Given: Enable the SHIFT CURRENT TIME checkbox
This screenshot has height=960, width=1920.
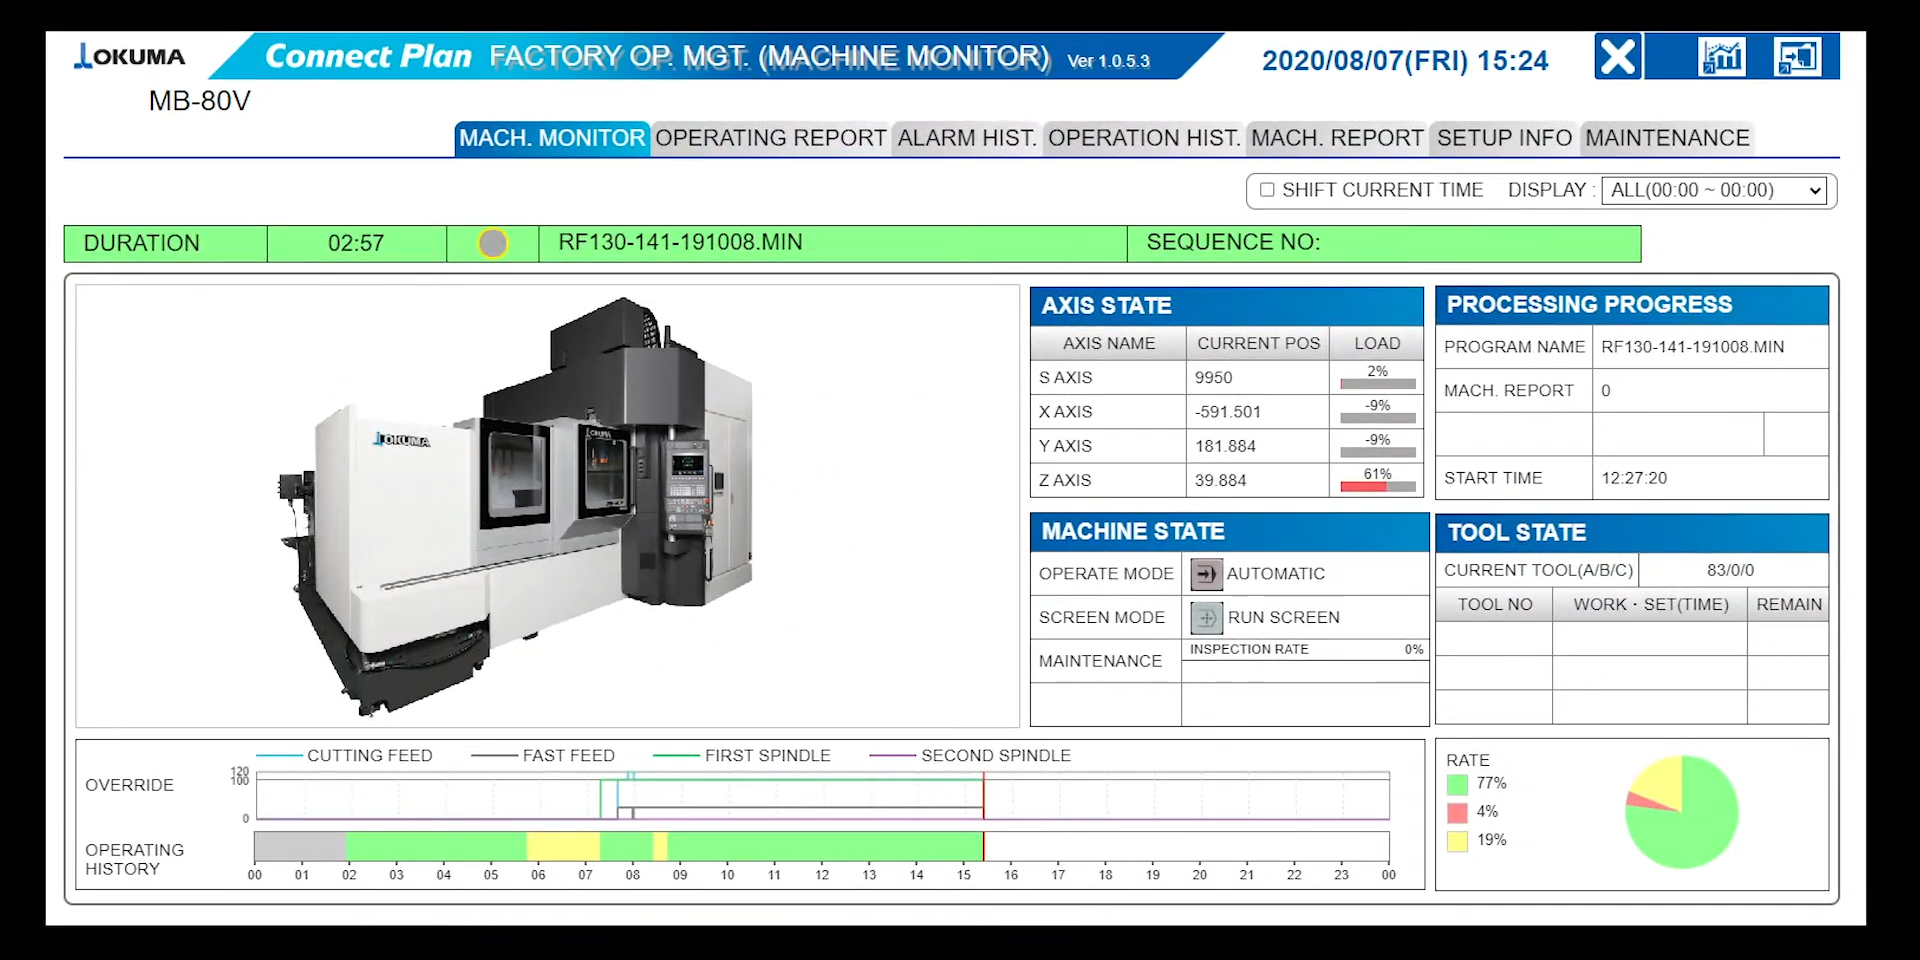Looking at the screenshot, I should 1266,189.
